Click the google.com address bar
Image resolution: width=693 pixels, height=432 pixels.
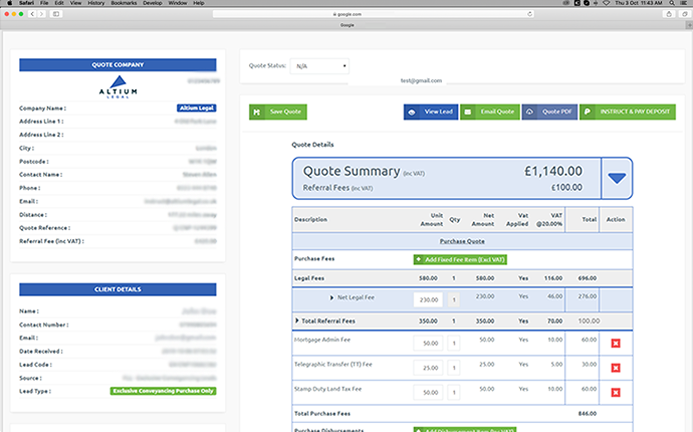click(373, 14)
